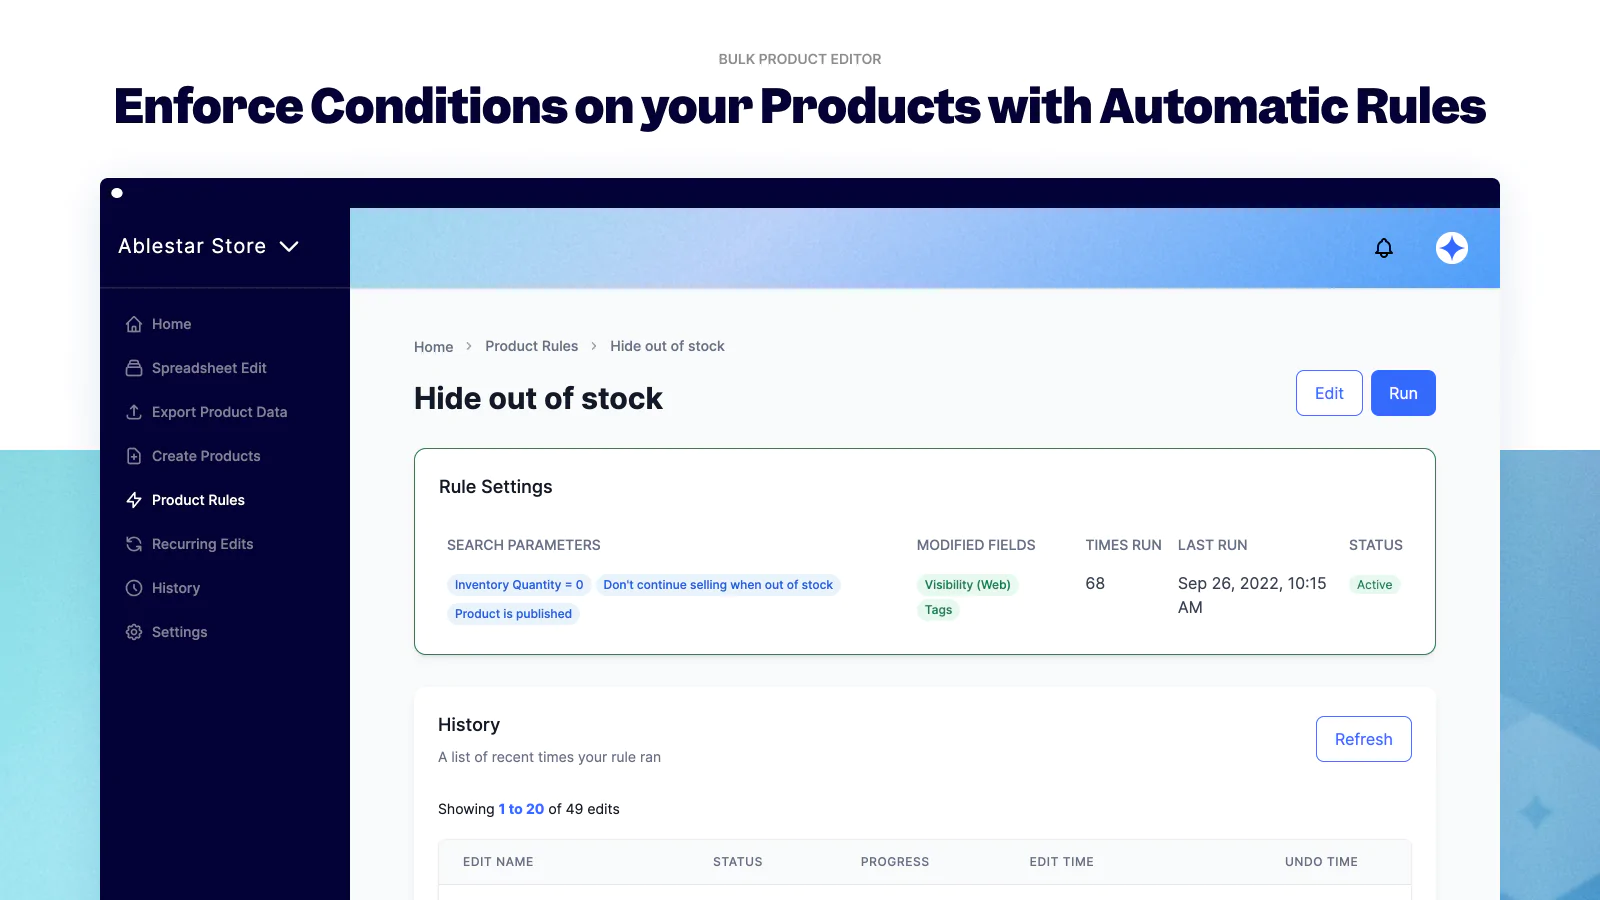This screenshot has height=900, width=1600.
Task: Open Settings in the sidebar
Action: 179,632
